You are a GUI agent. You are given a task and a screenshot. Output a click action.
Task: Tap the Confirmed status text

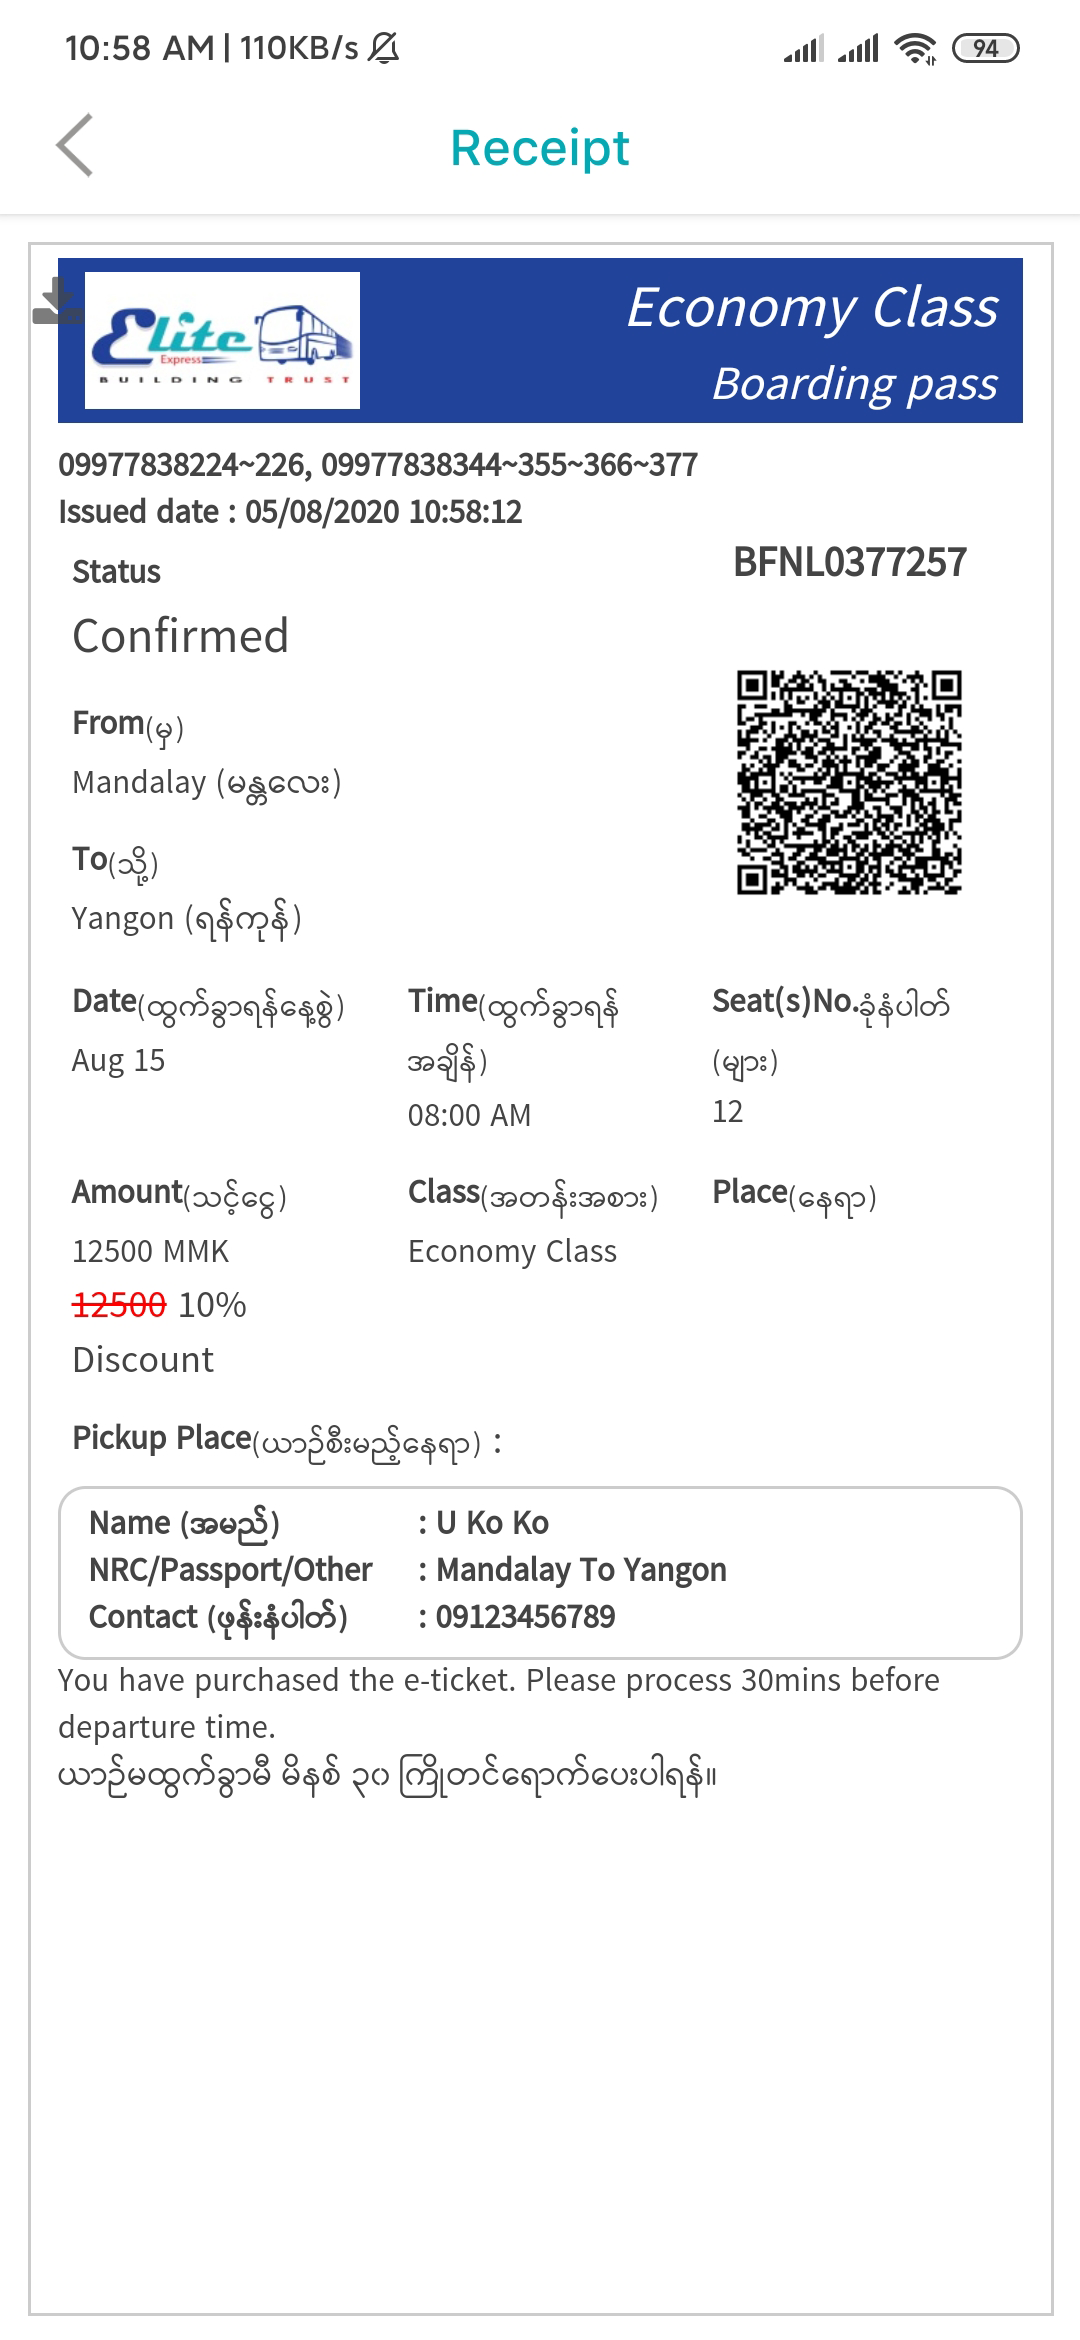tap(181, 636)
